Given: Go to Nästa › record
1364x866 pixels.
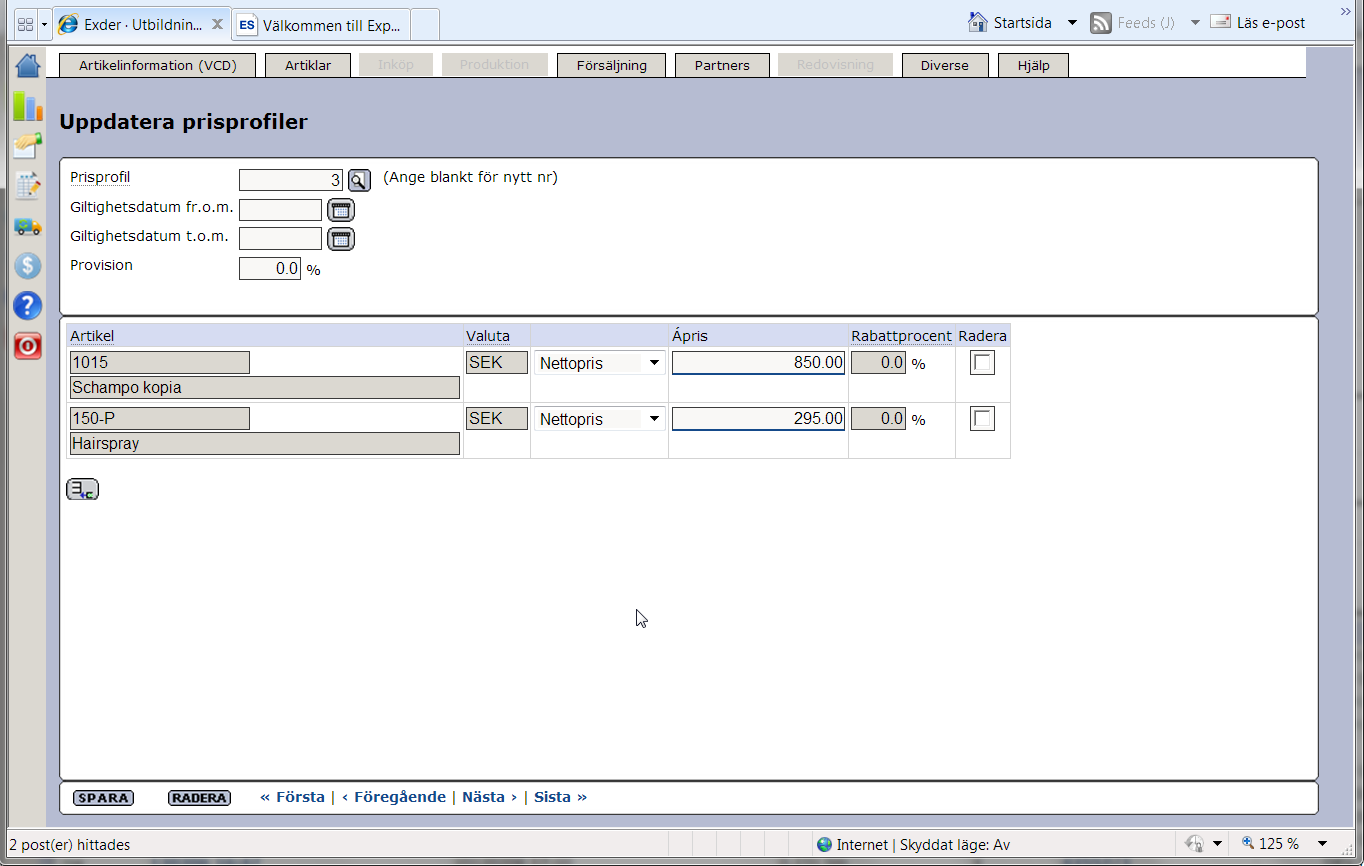Looking at the screenshot, I should [489, 797].
